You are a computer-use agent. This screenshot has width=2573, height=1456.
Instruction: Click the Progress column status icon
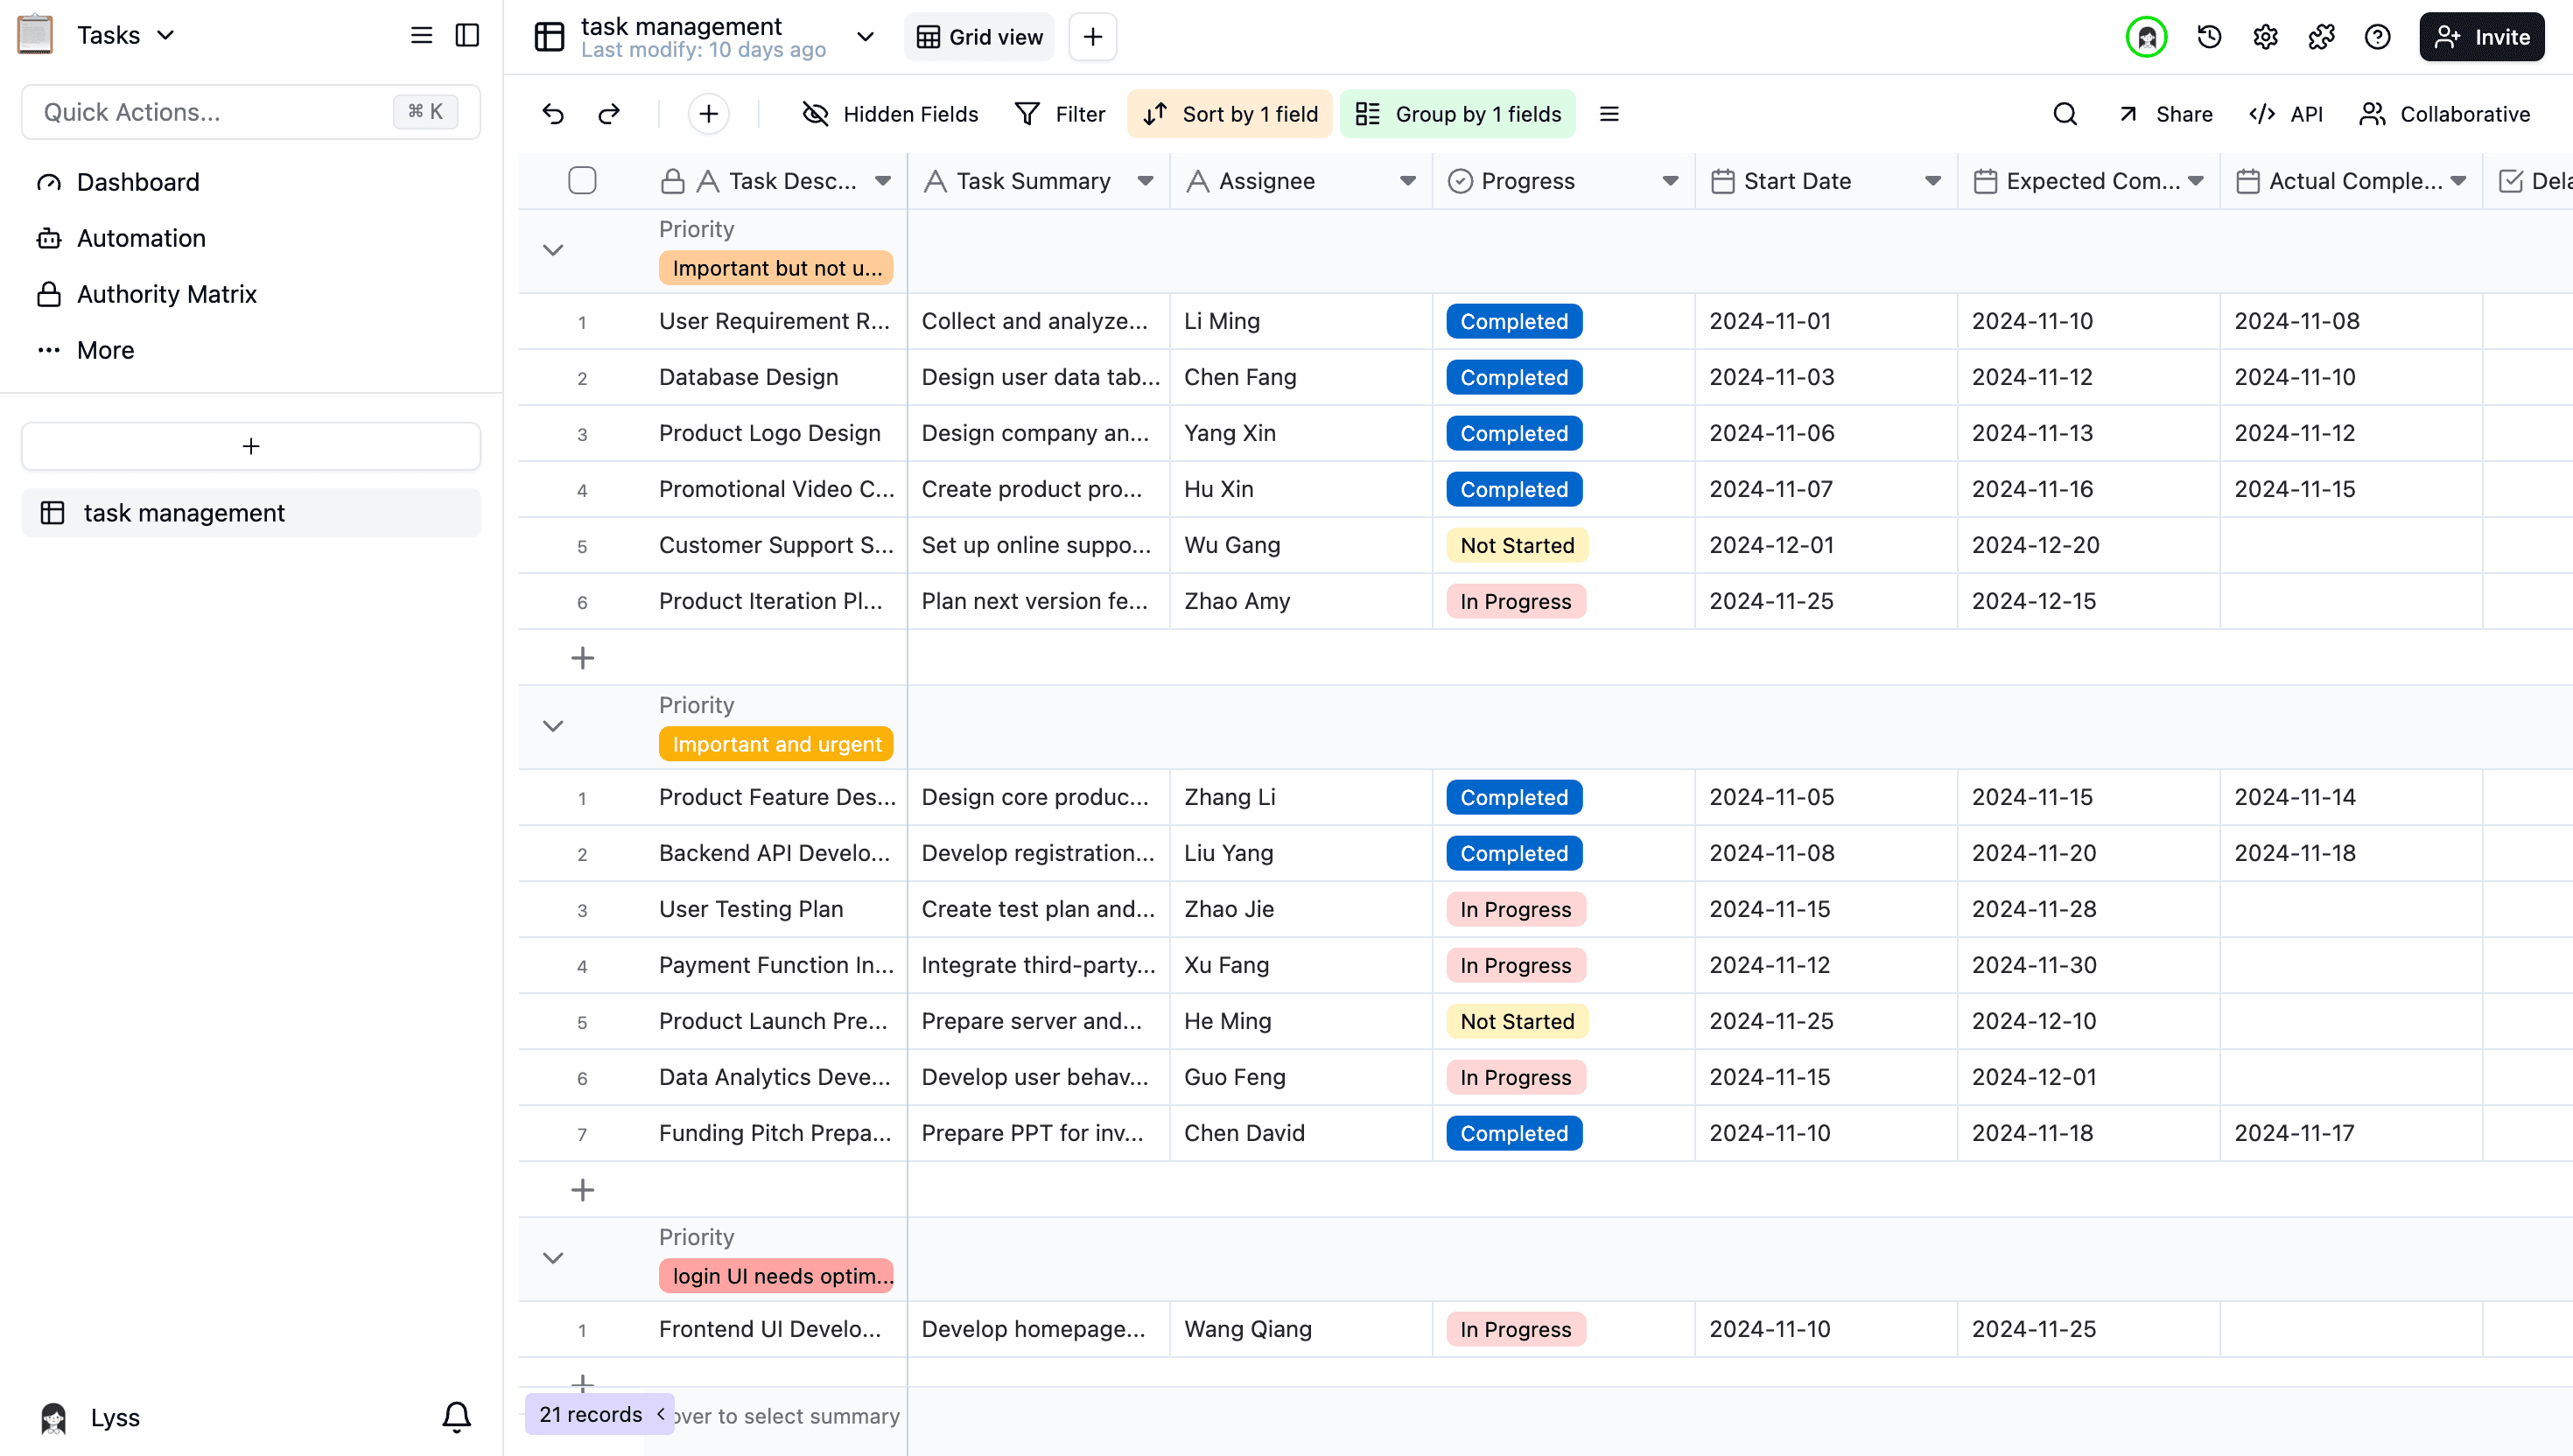click(x=1460, y=181)
